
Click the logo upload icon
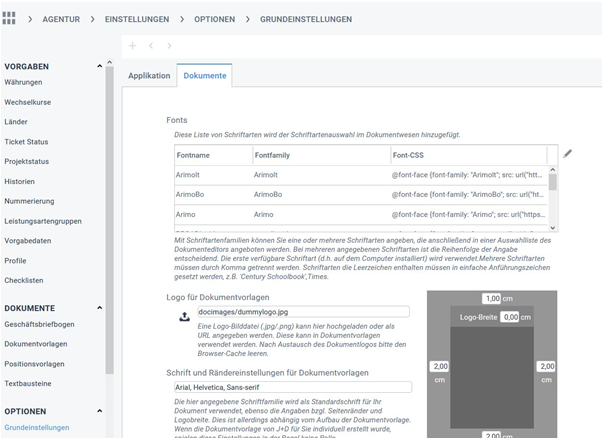pyautogui.click(x=184, y=317)
